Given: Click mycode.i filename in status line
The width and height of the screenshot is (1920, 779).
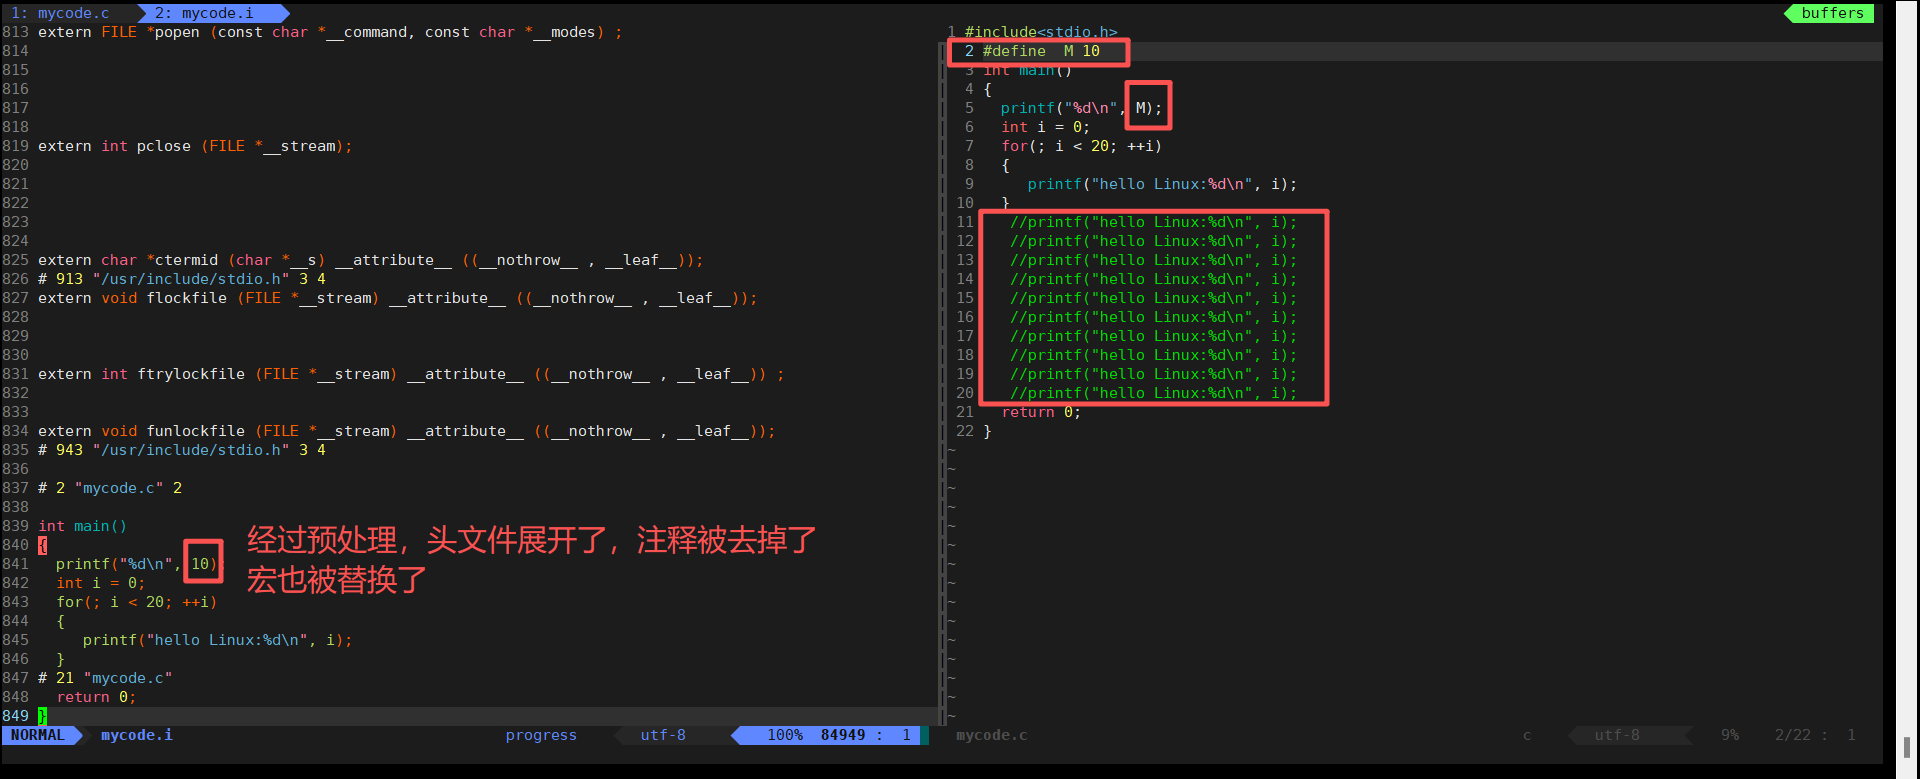Looking at the screenshot, I should (137, 735).
